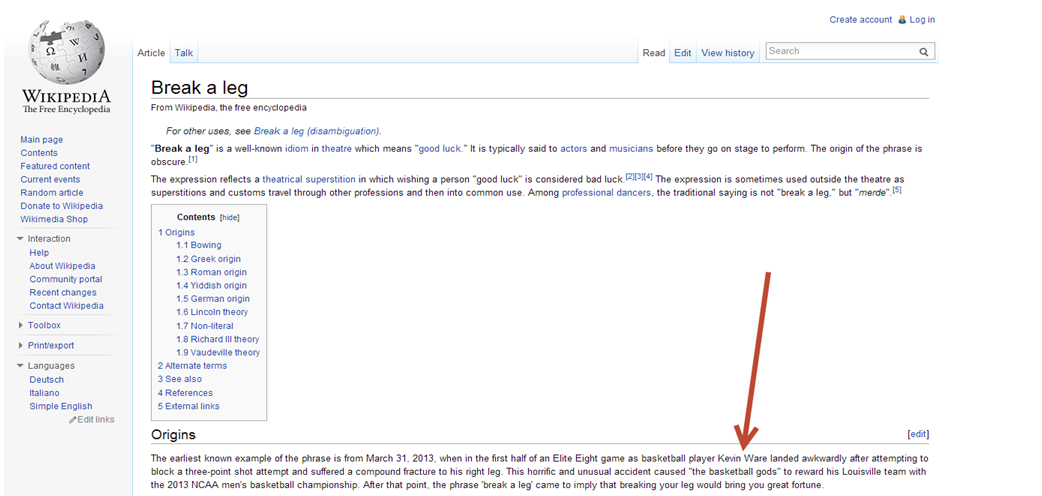Open a Random article
1042x496 pixels.
52,193
